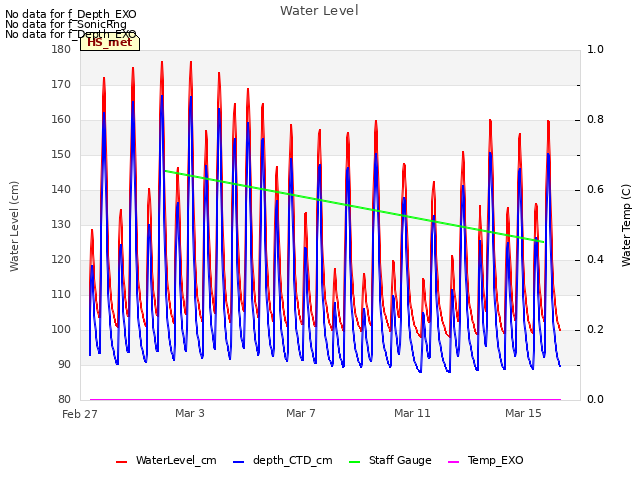Click the Water Temp (C) axis label
The width and height of the screenshot is (640, 480).
(x=626, y=225)
